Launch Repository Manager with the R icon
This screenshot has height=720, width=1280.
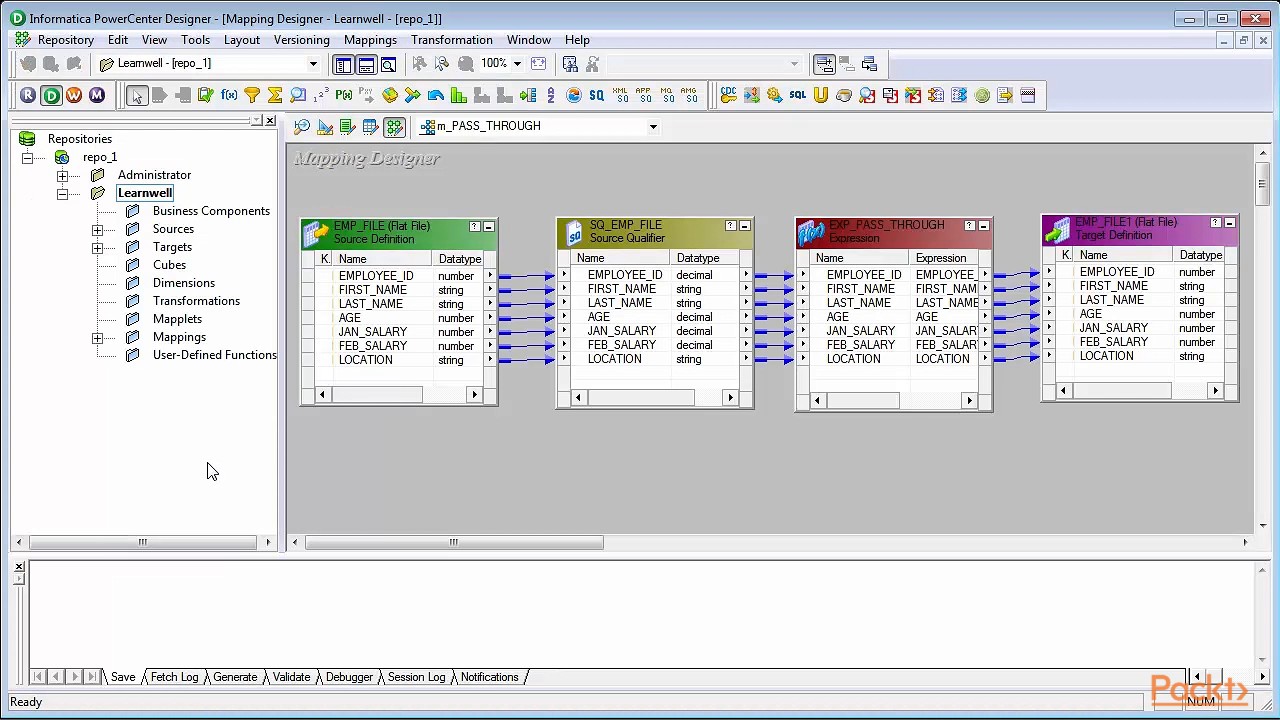28,95
